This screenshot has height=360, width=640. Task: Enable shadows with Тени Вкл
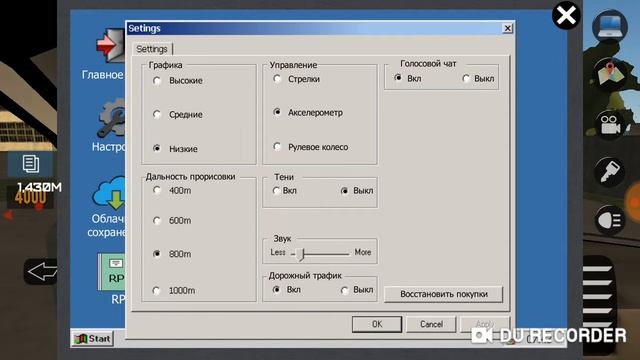click(276, 191)
